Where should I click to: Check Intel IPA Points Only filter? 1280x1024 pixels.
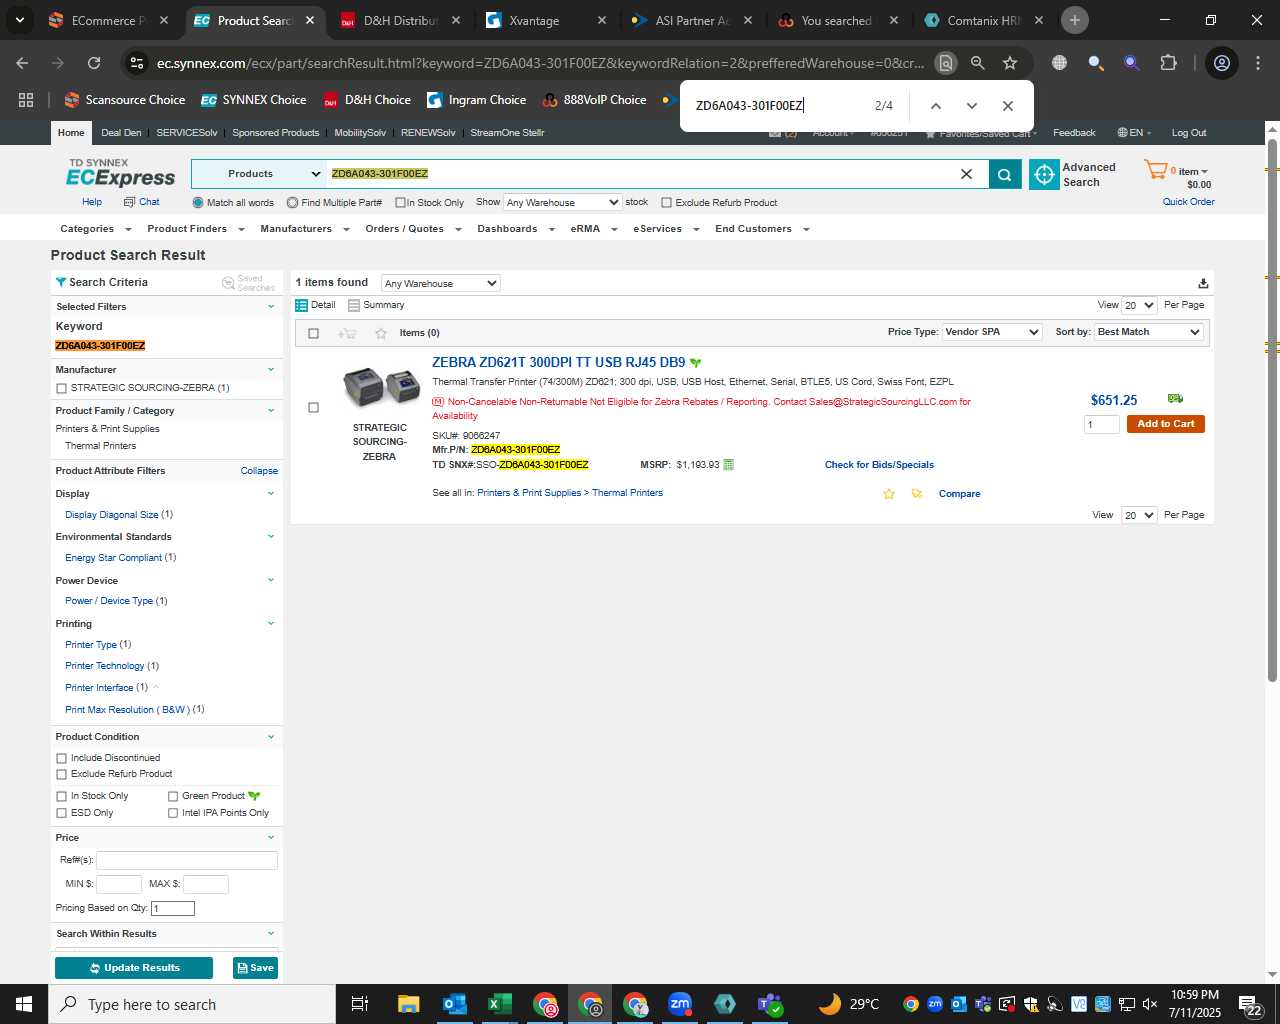(173, 813)
